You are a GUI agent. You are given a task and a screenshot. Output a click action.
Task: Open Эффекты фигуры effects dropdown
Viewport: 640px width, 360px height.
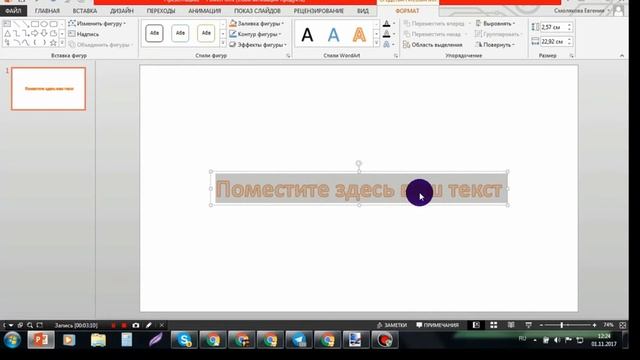tap(258, 45)
